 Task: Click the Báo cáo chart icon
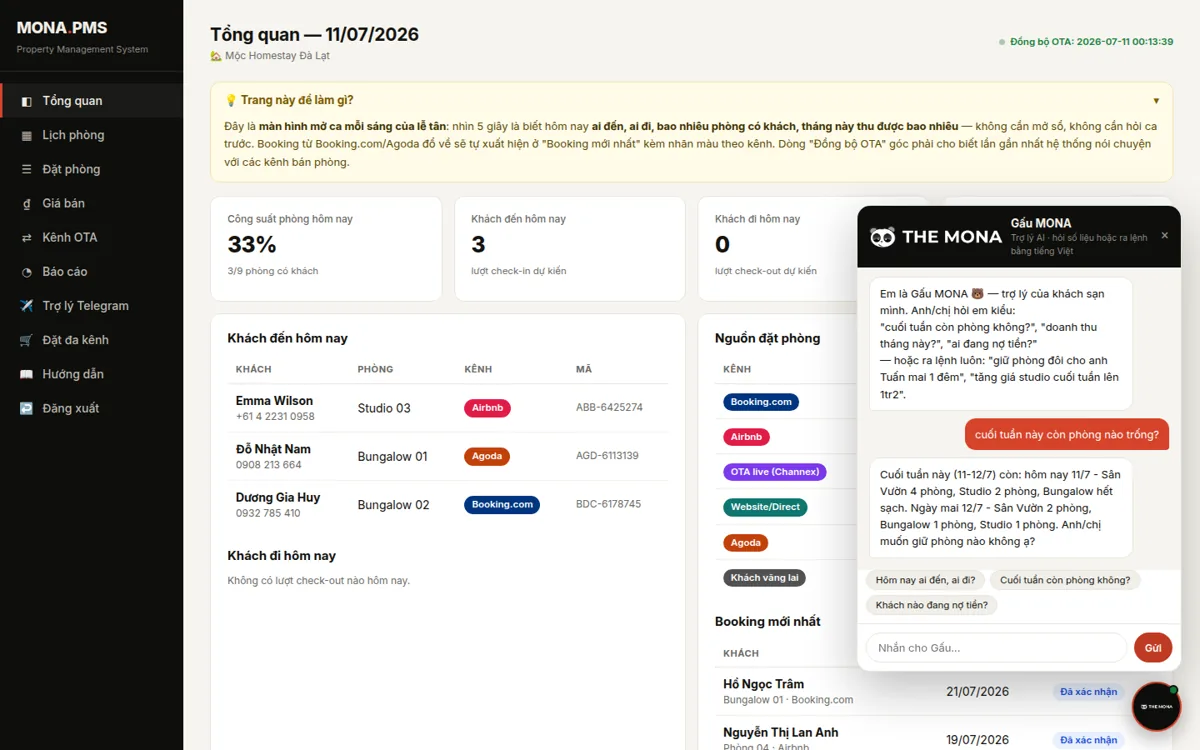pyautogui.click(x=26, y=271)
